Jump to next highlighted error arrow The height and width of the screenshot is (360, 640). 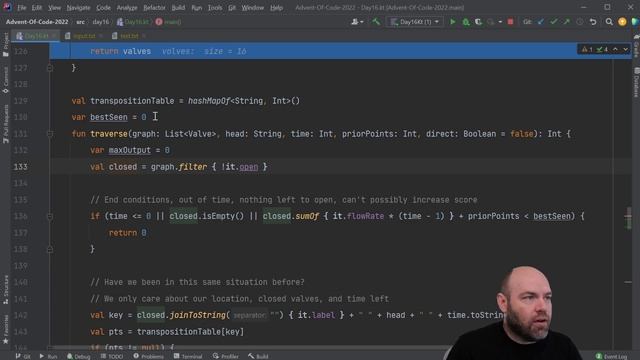pos(625,49)
